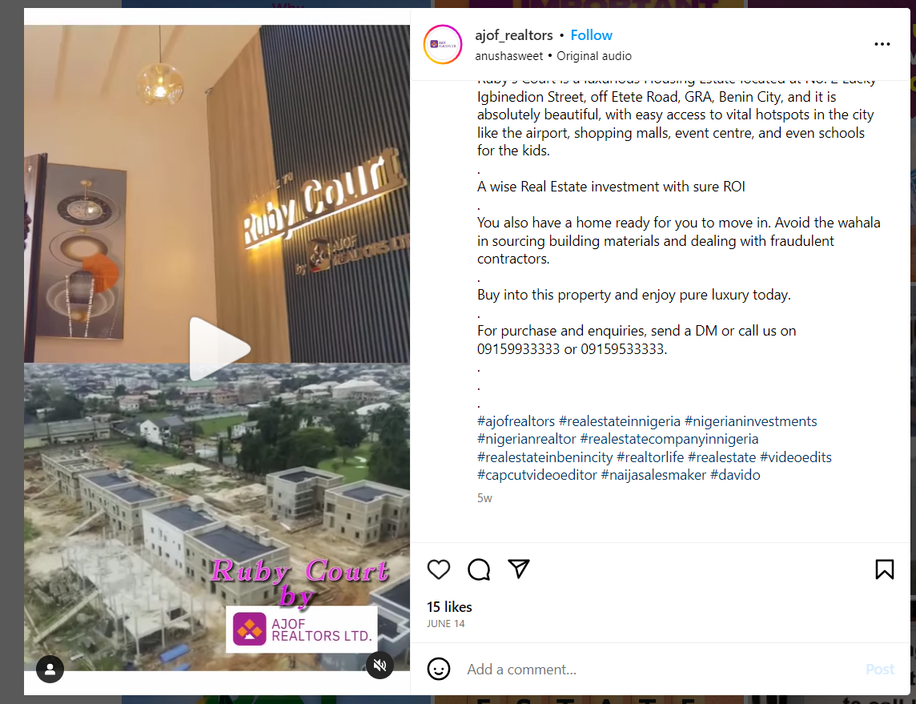This screenshot has height=704, width=916.
Task: Submit comment with Post button
Action: [x=880, y=669]
